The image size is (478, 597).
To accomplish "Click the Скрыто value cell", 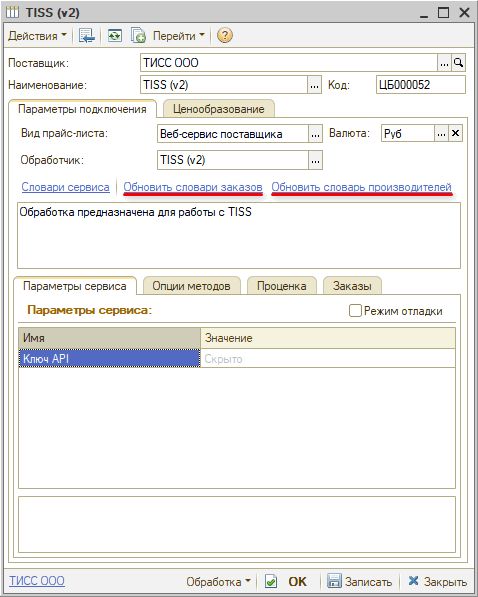I will pos(328,359).
